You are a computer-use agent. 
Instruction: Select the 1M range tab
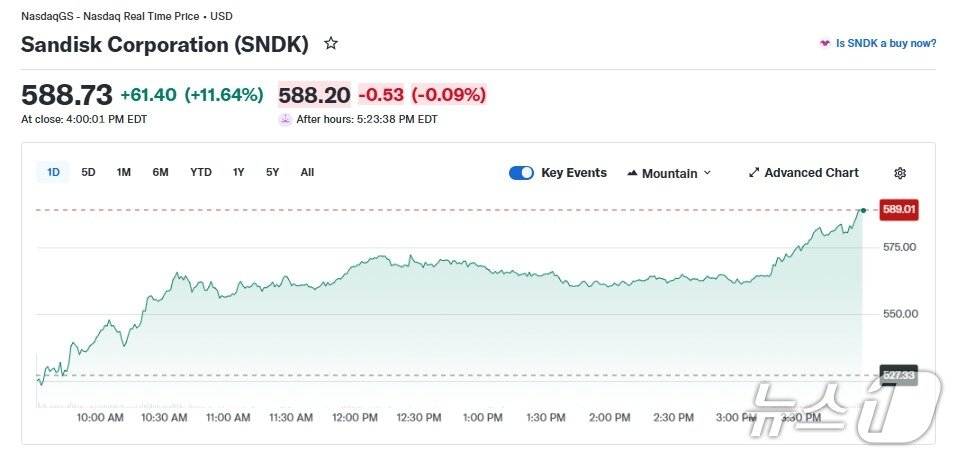(x=124, y=172)
